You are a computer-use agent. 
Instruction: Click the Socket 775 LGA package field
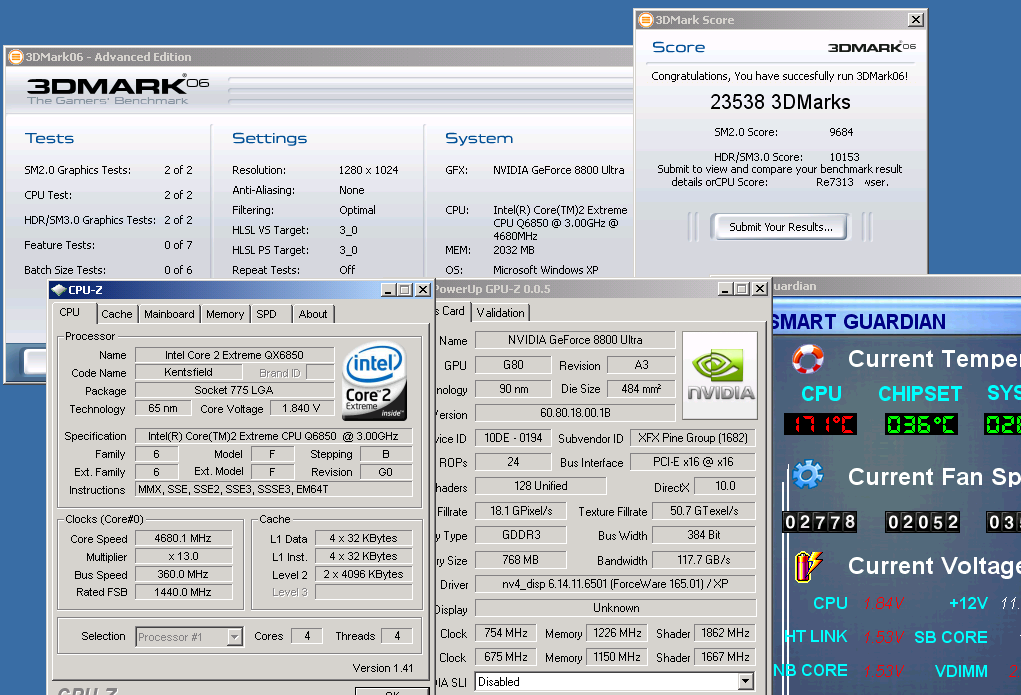[234, 390]
